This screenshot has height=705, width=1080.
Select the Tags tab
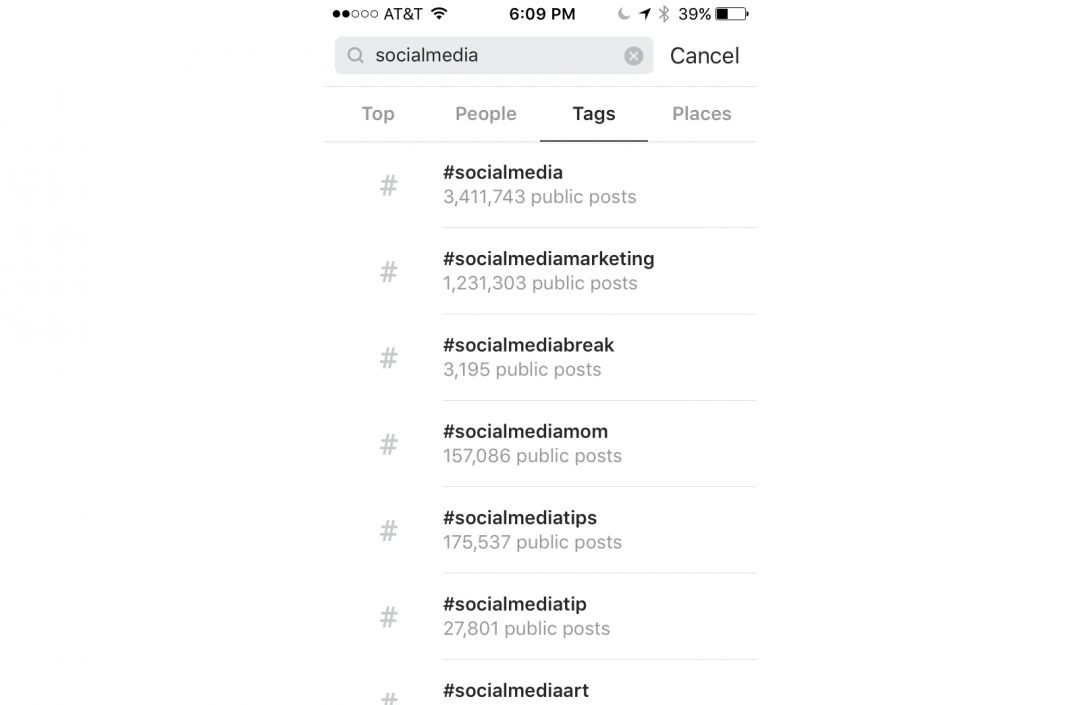tap(594, 114)
